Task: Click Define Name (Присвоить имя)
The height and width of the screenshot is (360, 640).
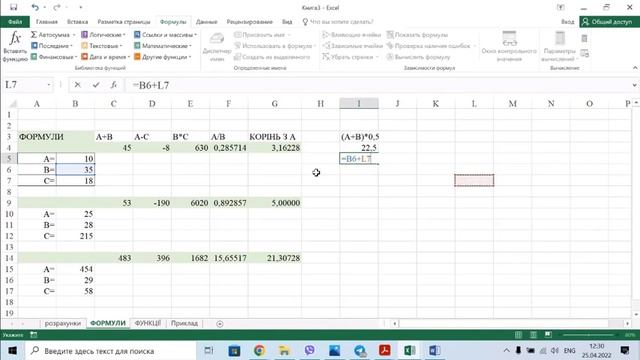Action: tap(262, 35)
